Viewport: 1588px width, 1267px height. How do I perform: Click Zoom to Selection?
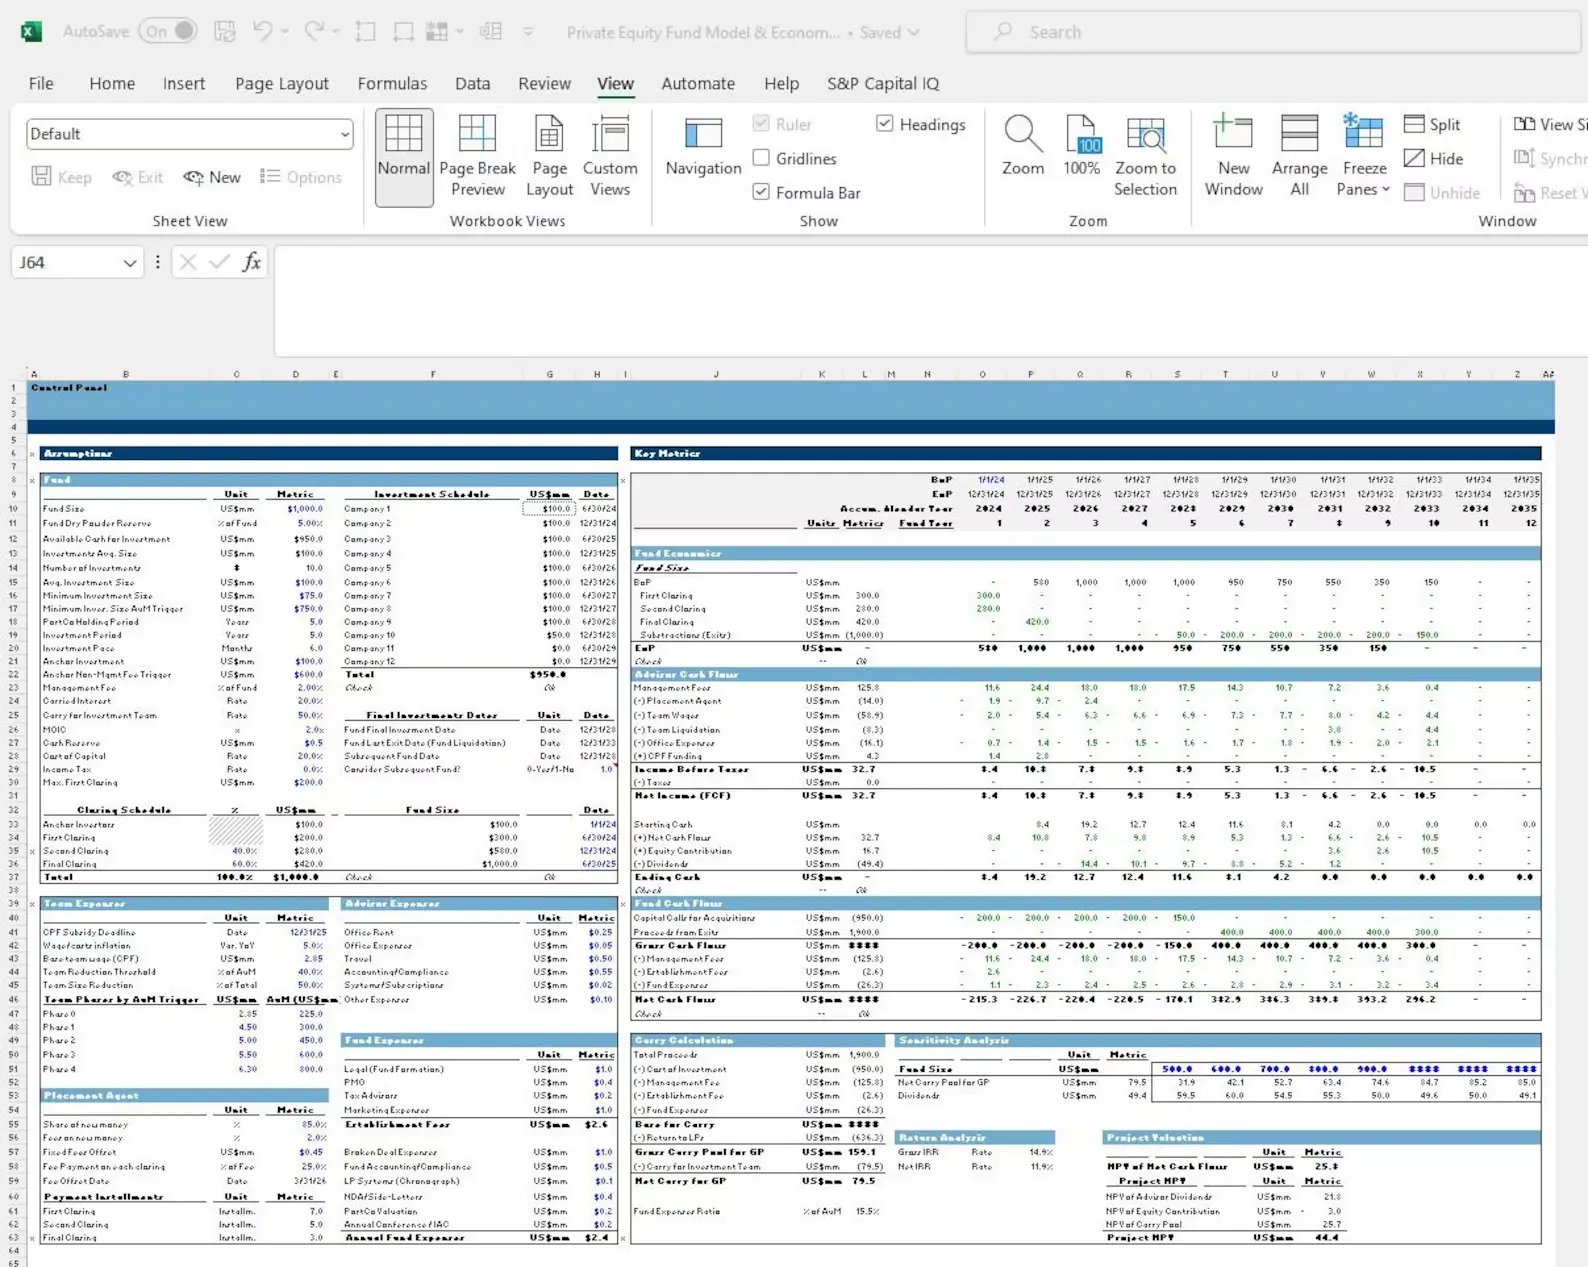tap(1146, 156)
